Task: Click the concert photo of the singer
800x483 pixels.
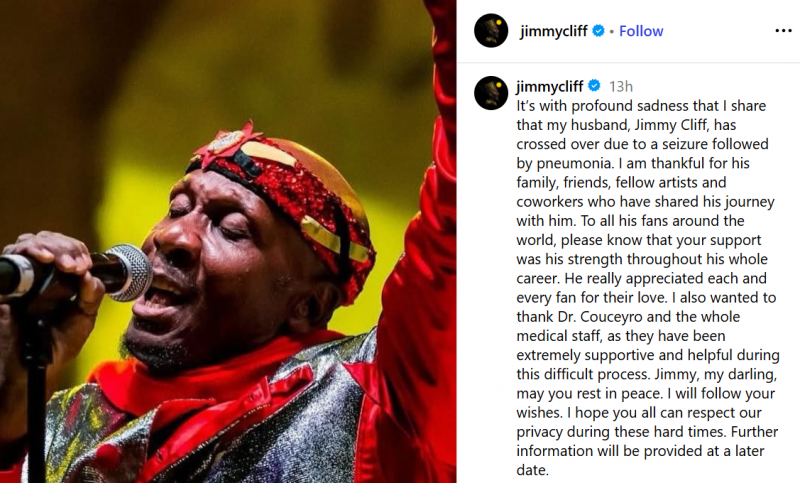Action: (228, 241)
